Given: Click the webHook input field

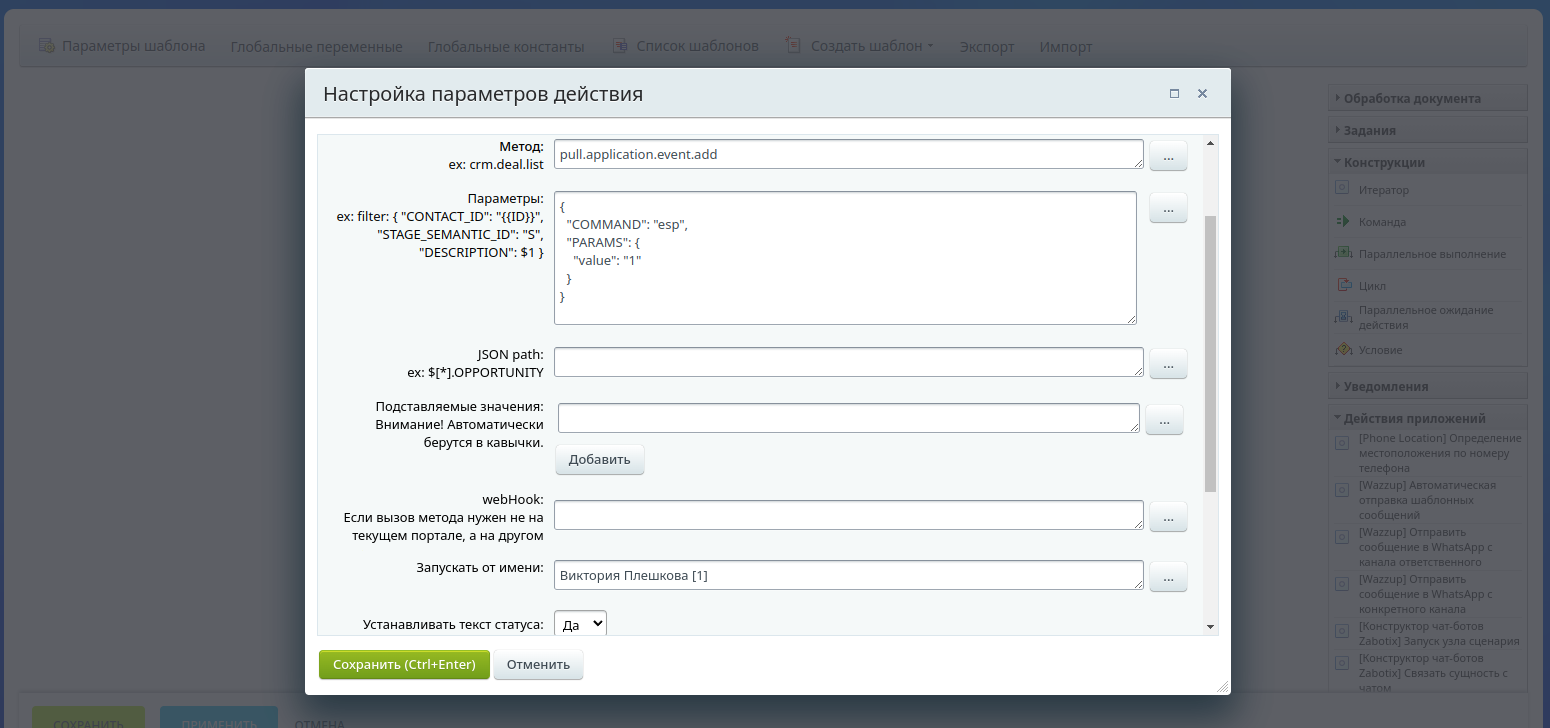Looking at the screenshot, I should coord(849,515).
